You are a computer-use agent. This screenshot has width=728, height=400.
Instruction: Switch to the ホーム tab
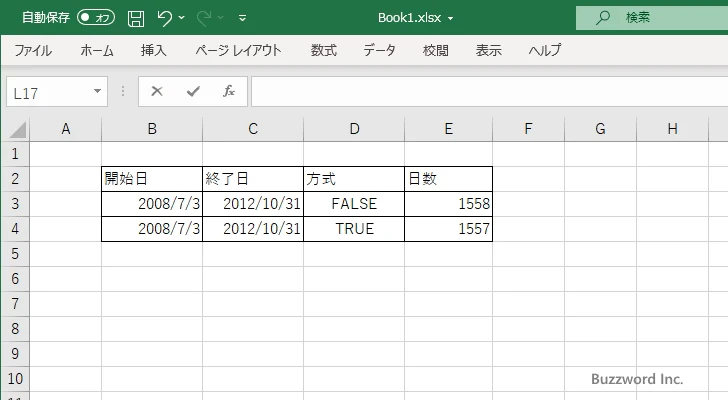97,50
